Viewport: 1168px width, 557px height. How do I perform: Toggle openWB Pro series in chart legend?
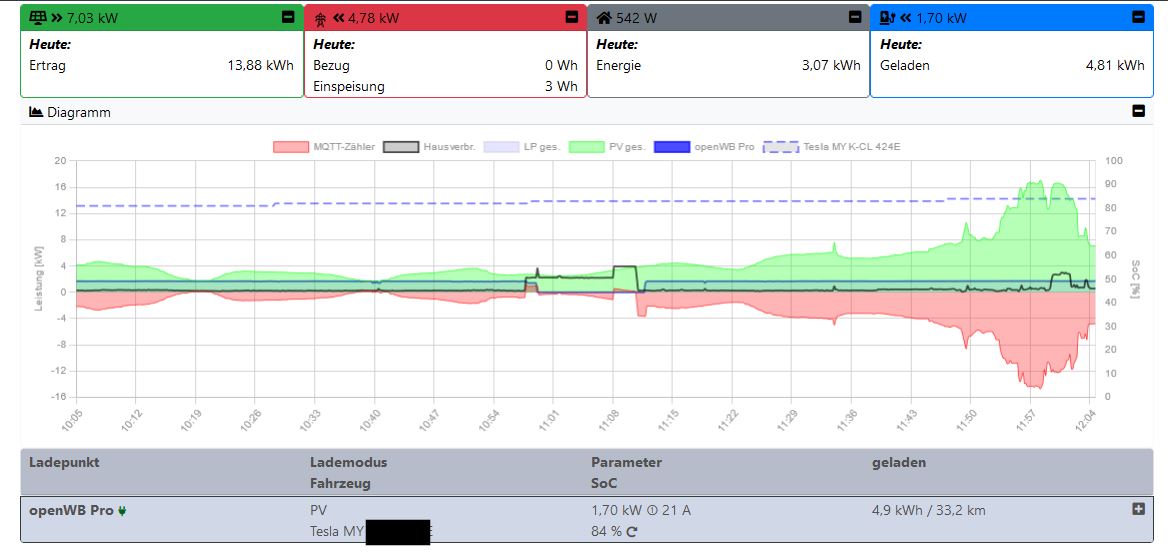704,147
